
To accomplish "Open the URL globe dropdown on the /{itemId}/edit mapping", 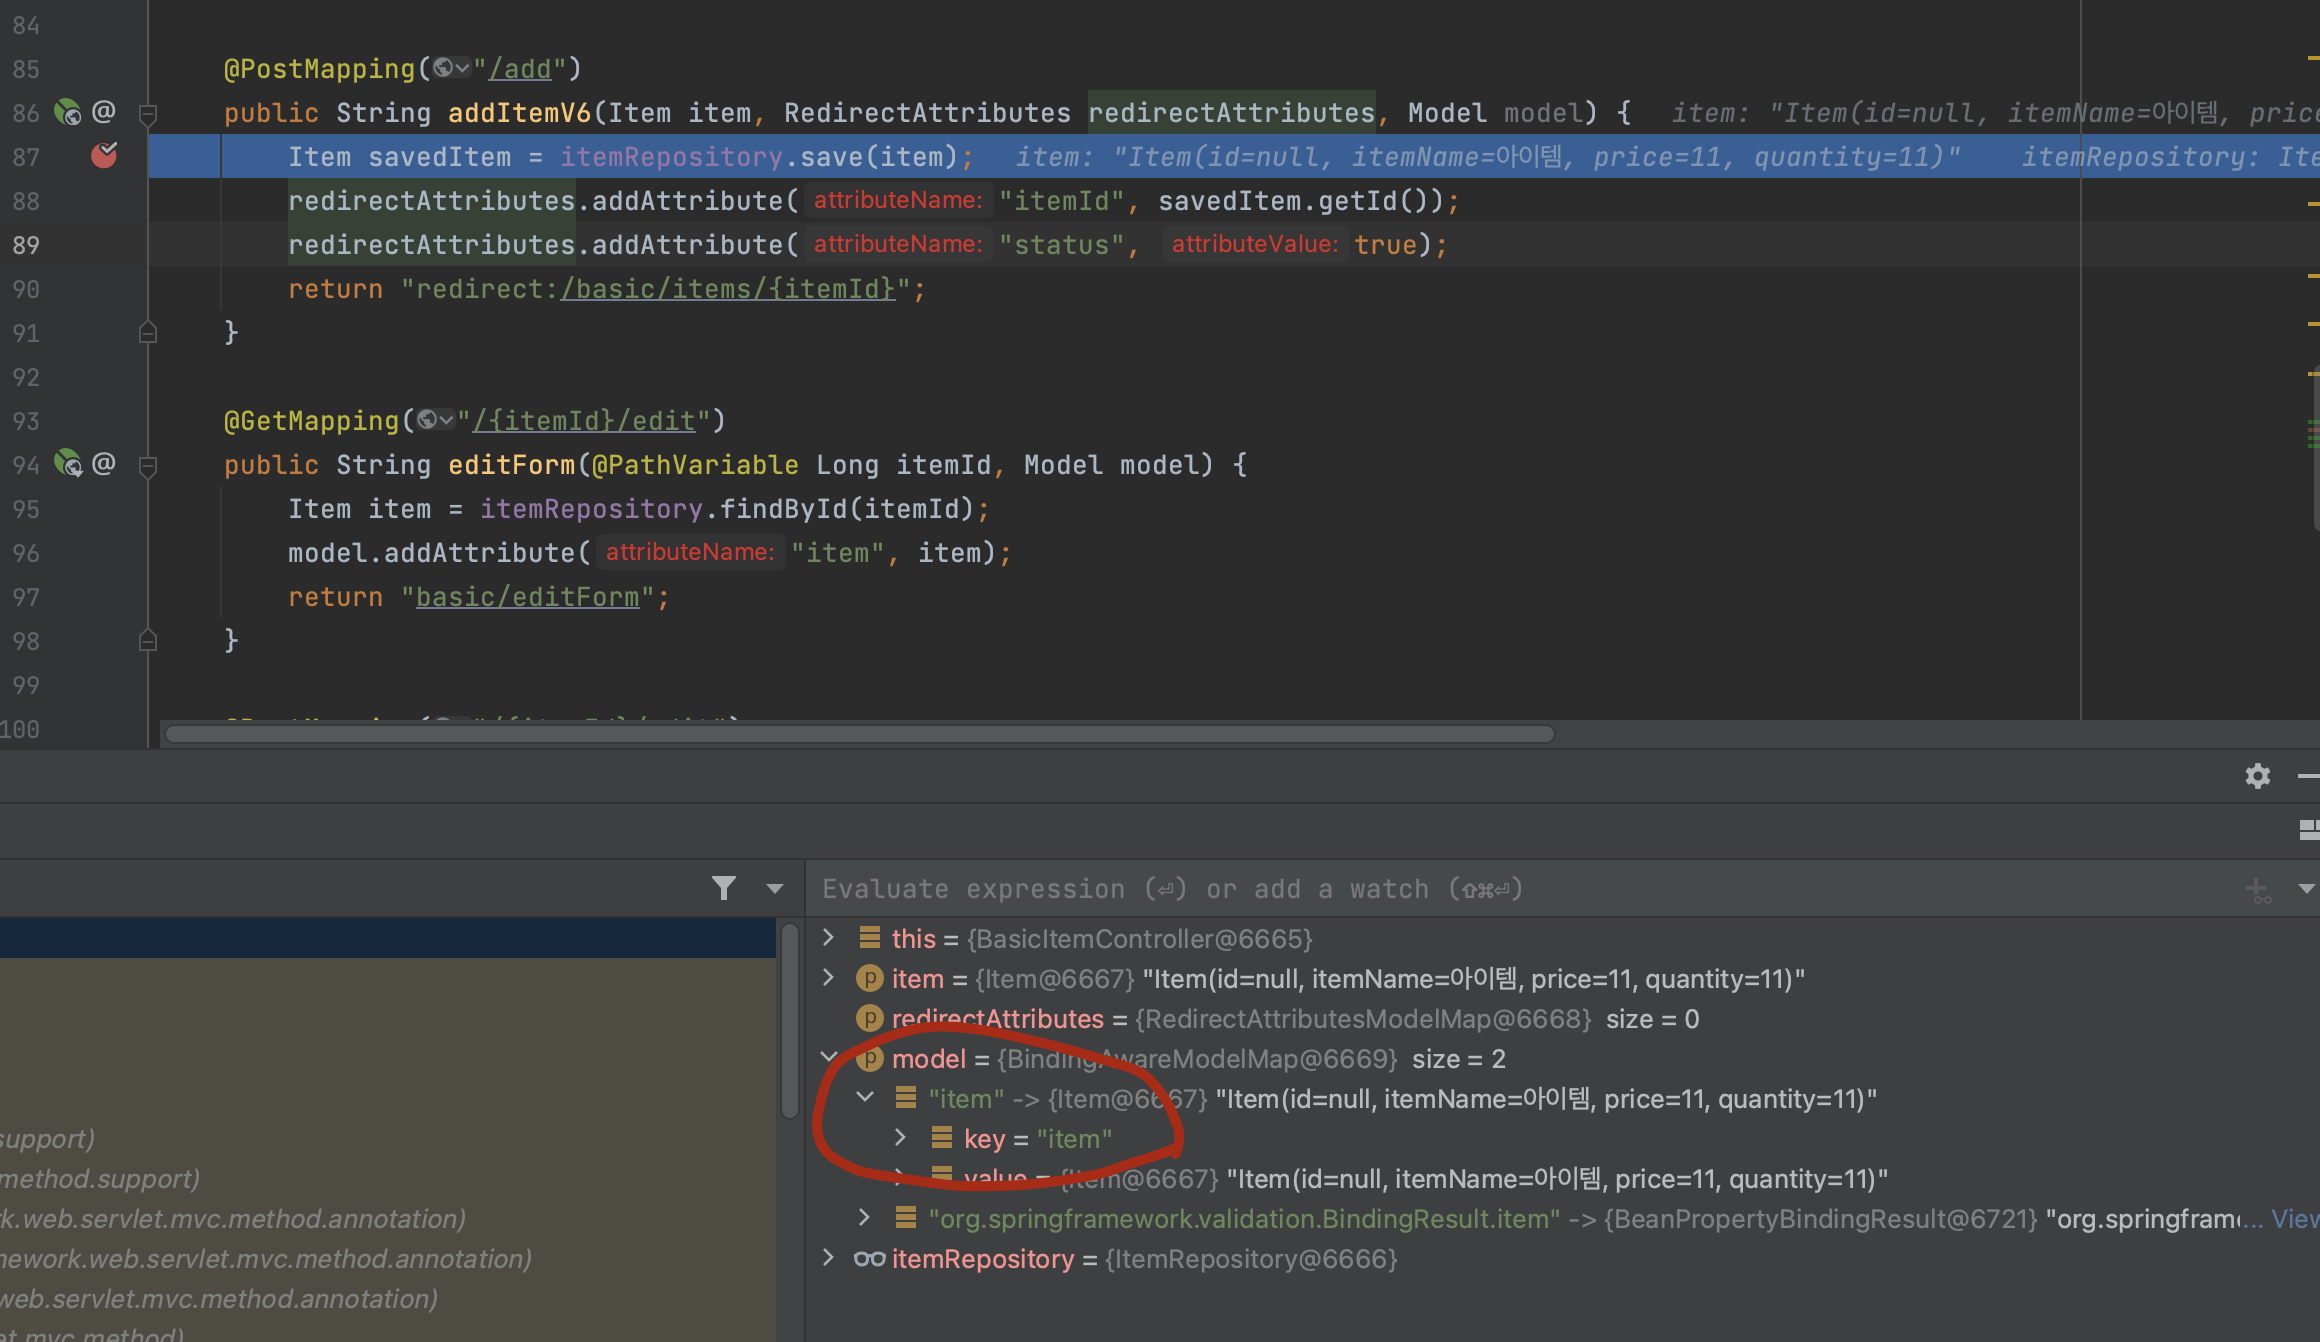I will 435,420.
